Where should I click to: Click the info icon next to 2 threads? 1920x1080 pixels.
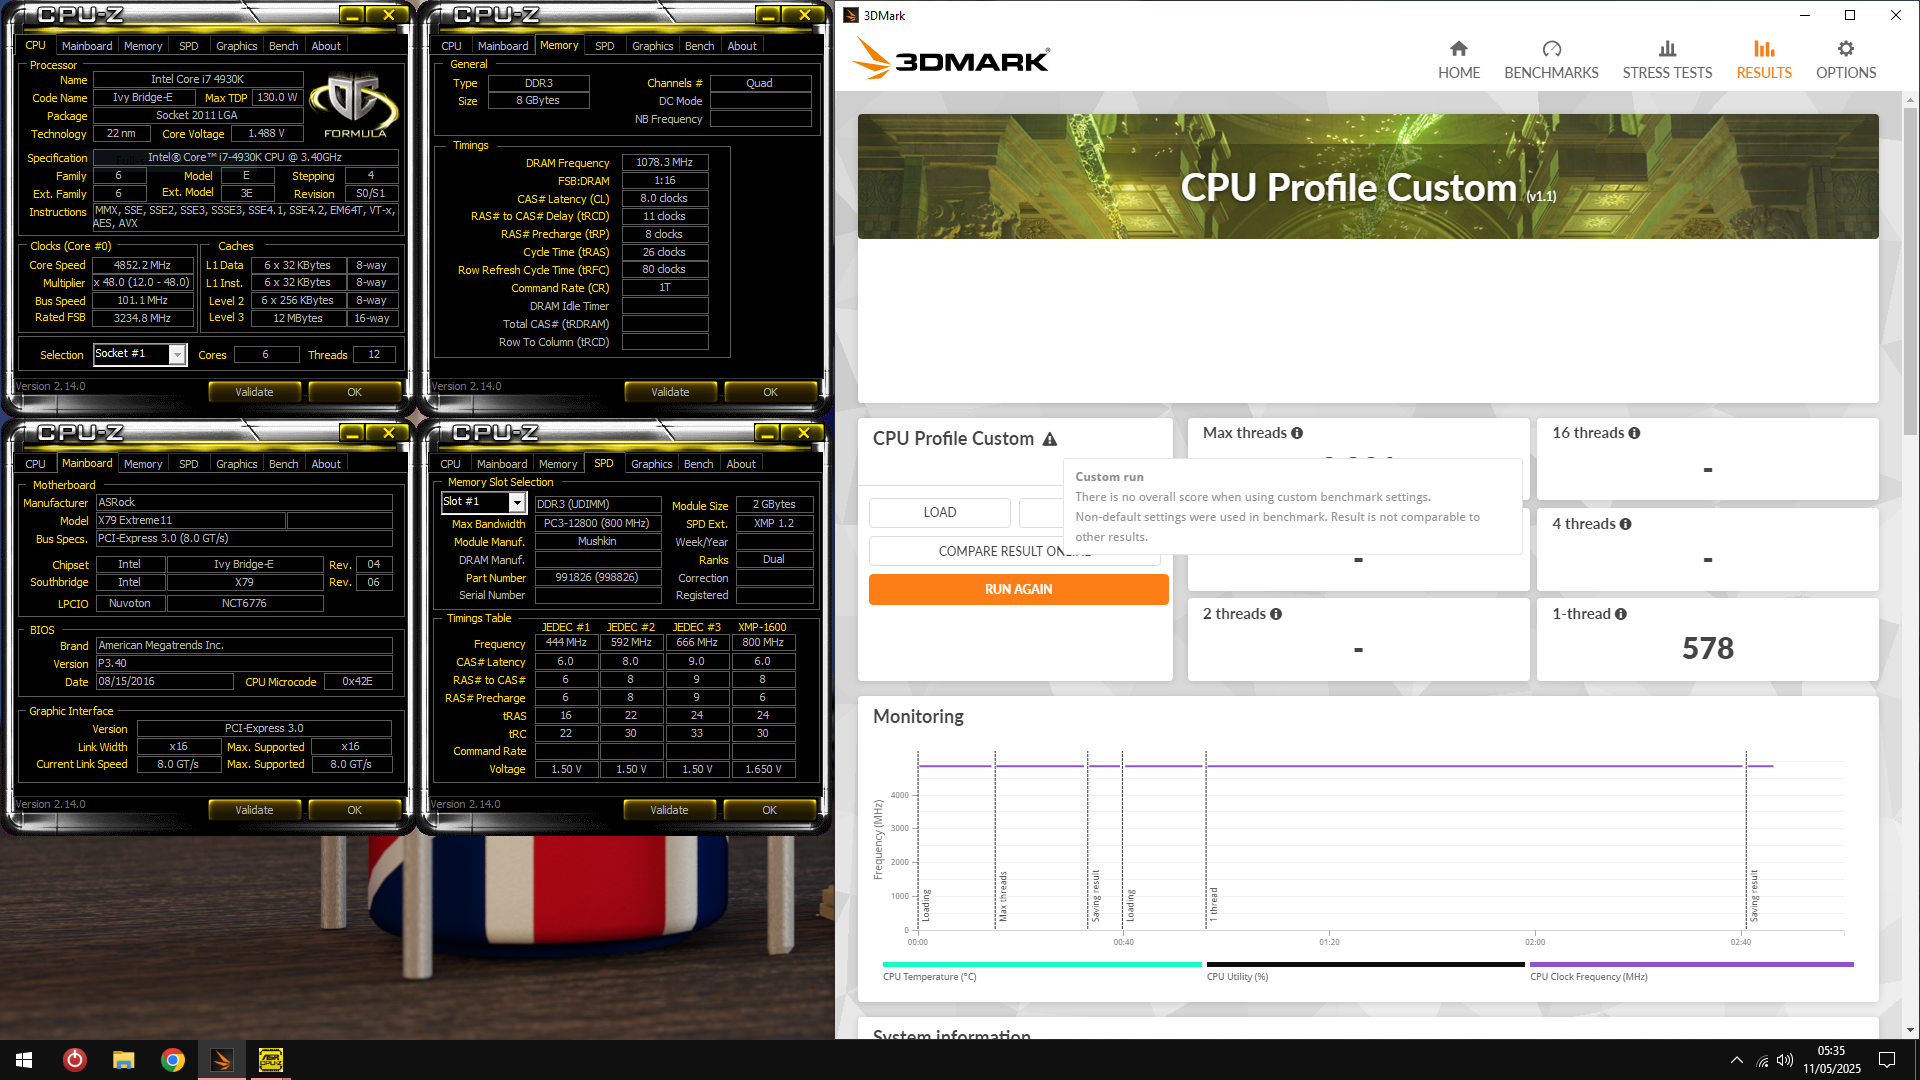[1276, 614]
